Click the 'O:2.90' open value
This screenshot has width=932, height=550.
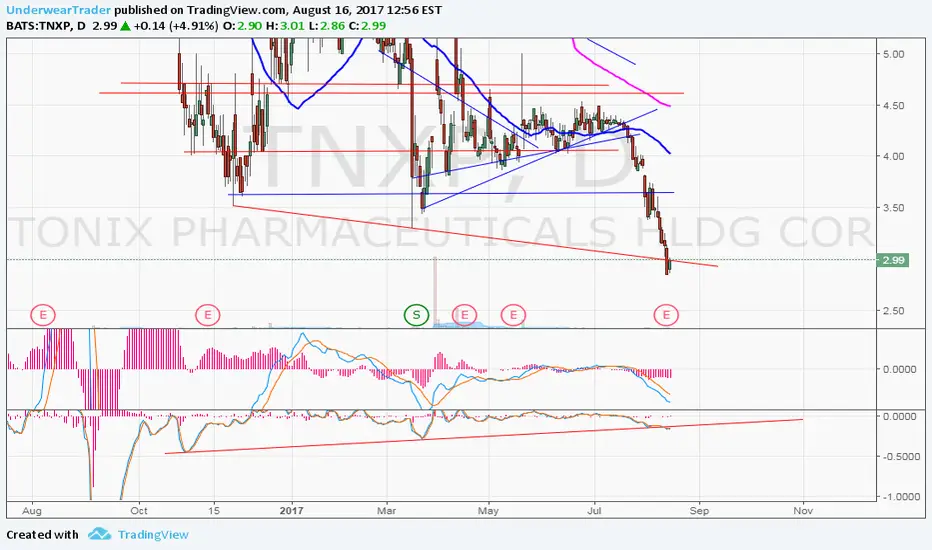coord(242,26)
